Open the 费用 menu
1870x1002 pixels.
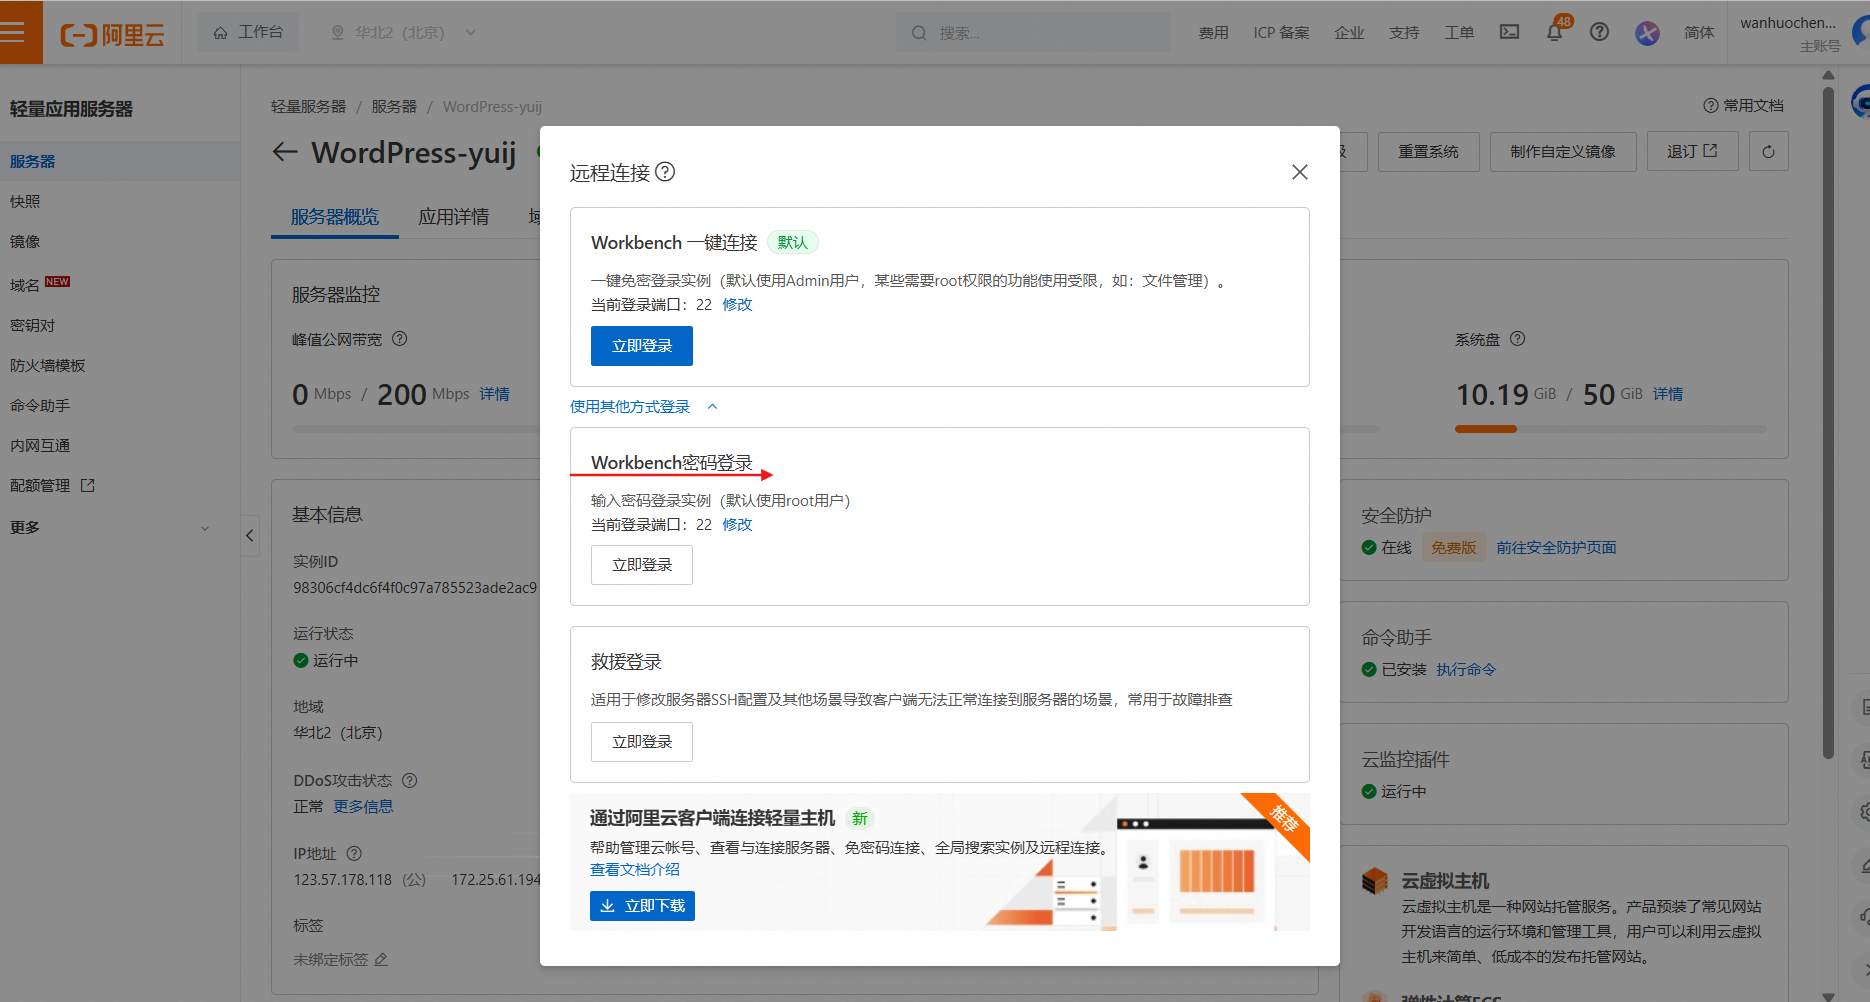click(1213, 33)
